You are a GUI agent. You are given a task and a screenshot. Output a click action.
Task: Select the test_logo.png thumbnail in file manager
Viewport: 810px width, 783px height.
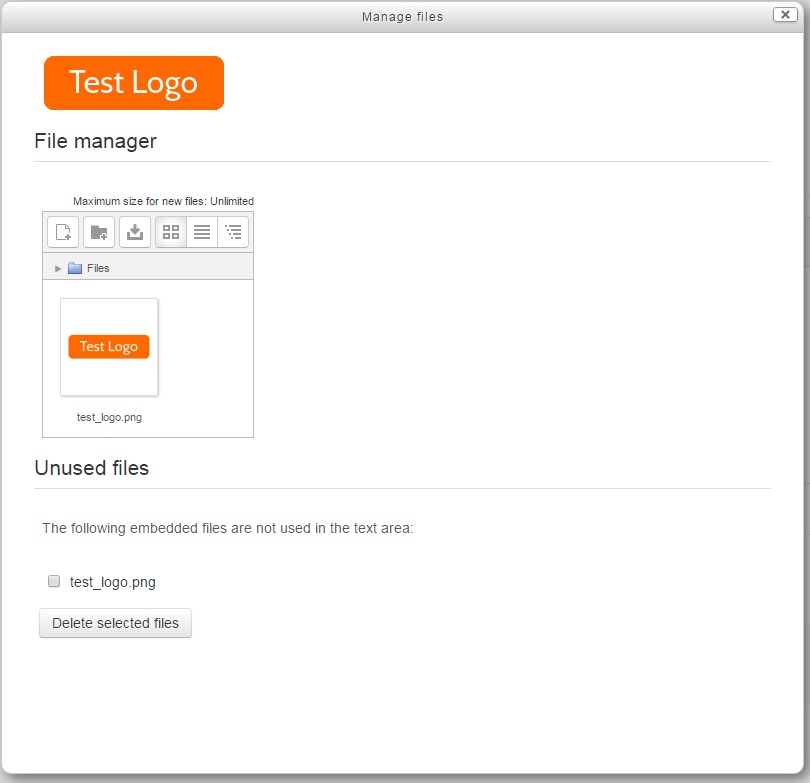(109, 347)
